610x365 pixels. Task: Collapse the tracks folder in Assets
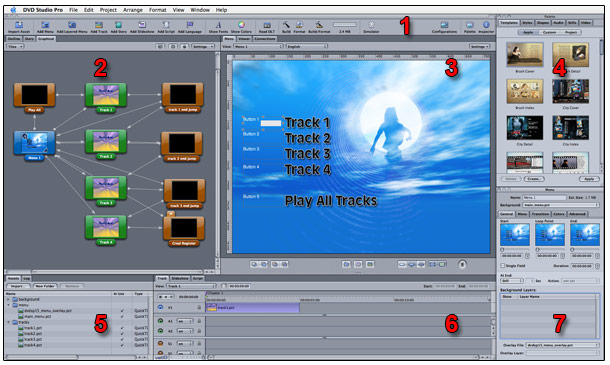click(x=9, y=322)
